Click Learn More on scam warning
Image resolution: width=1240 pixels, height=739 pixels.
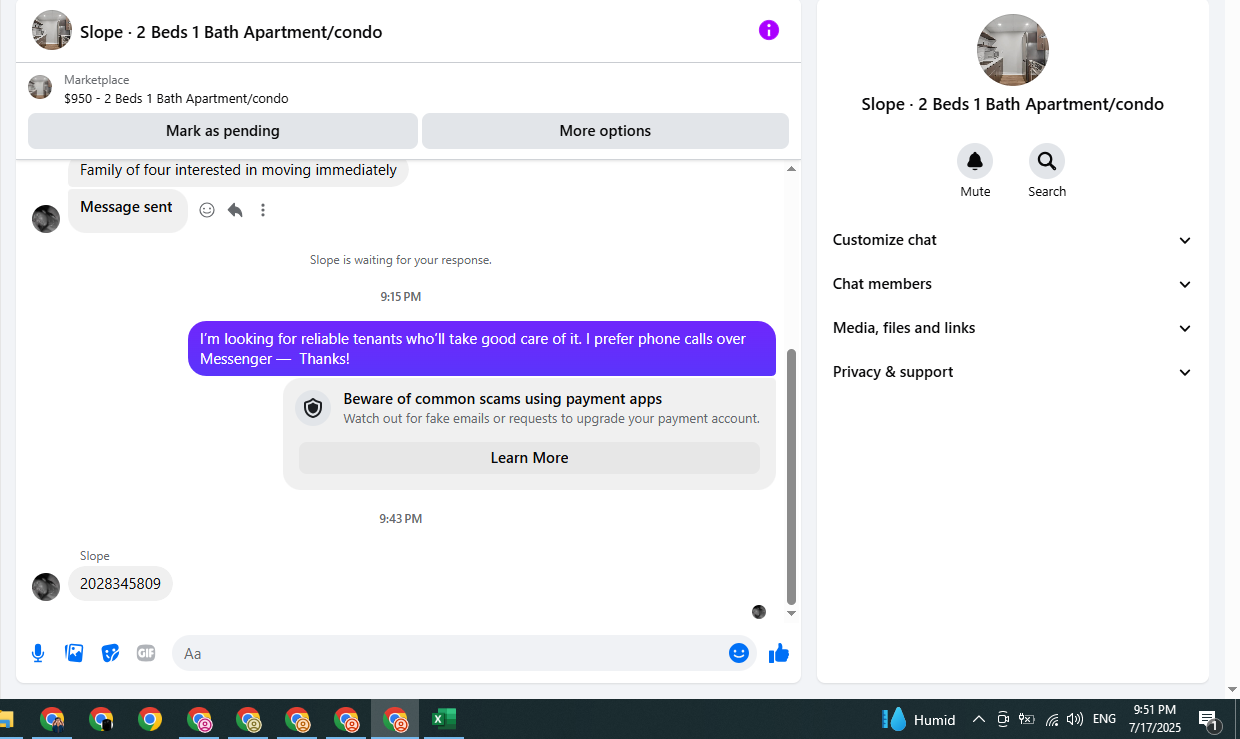click(529, 458)
